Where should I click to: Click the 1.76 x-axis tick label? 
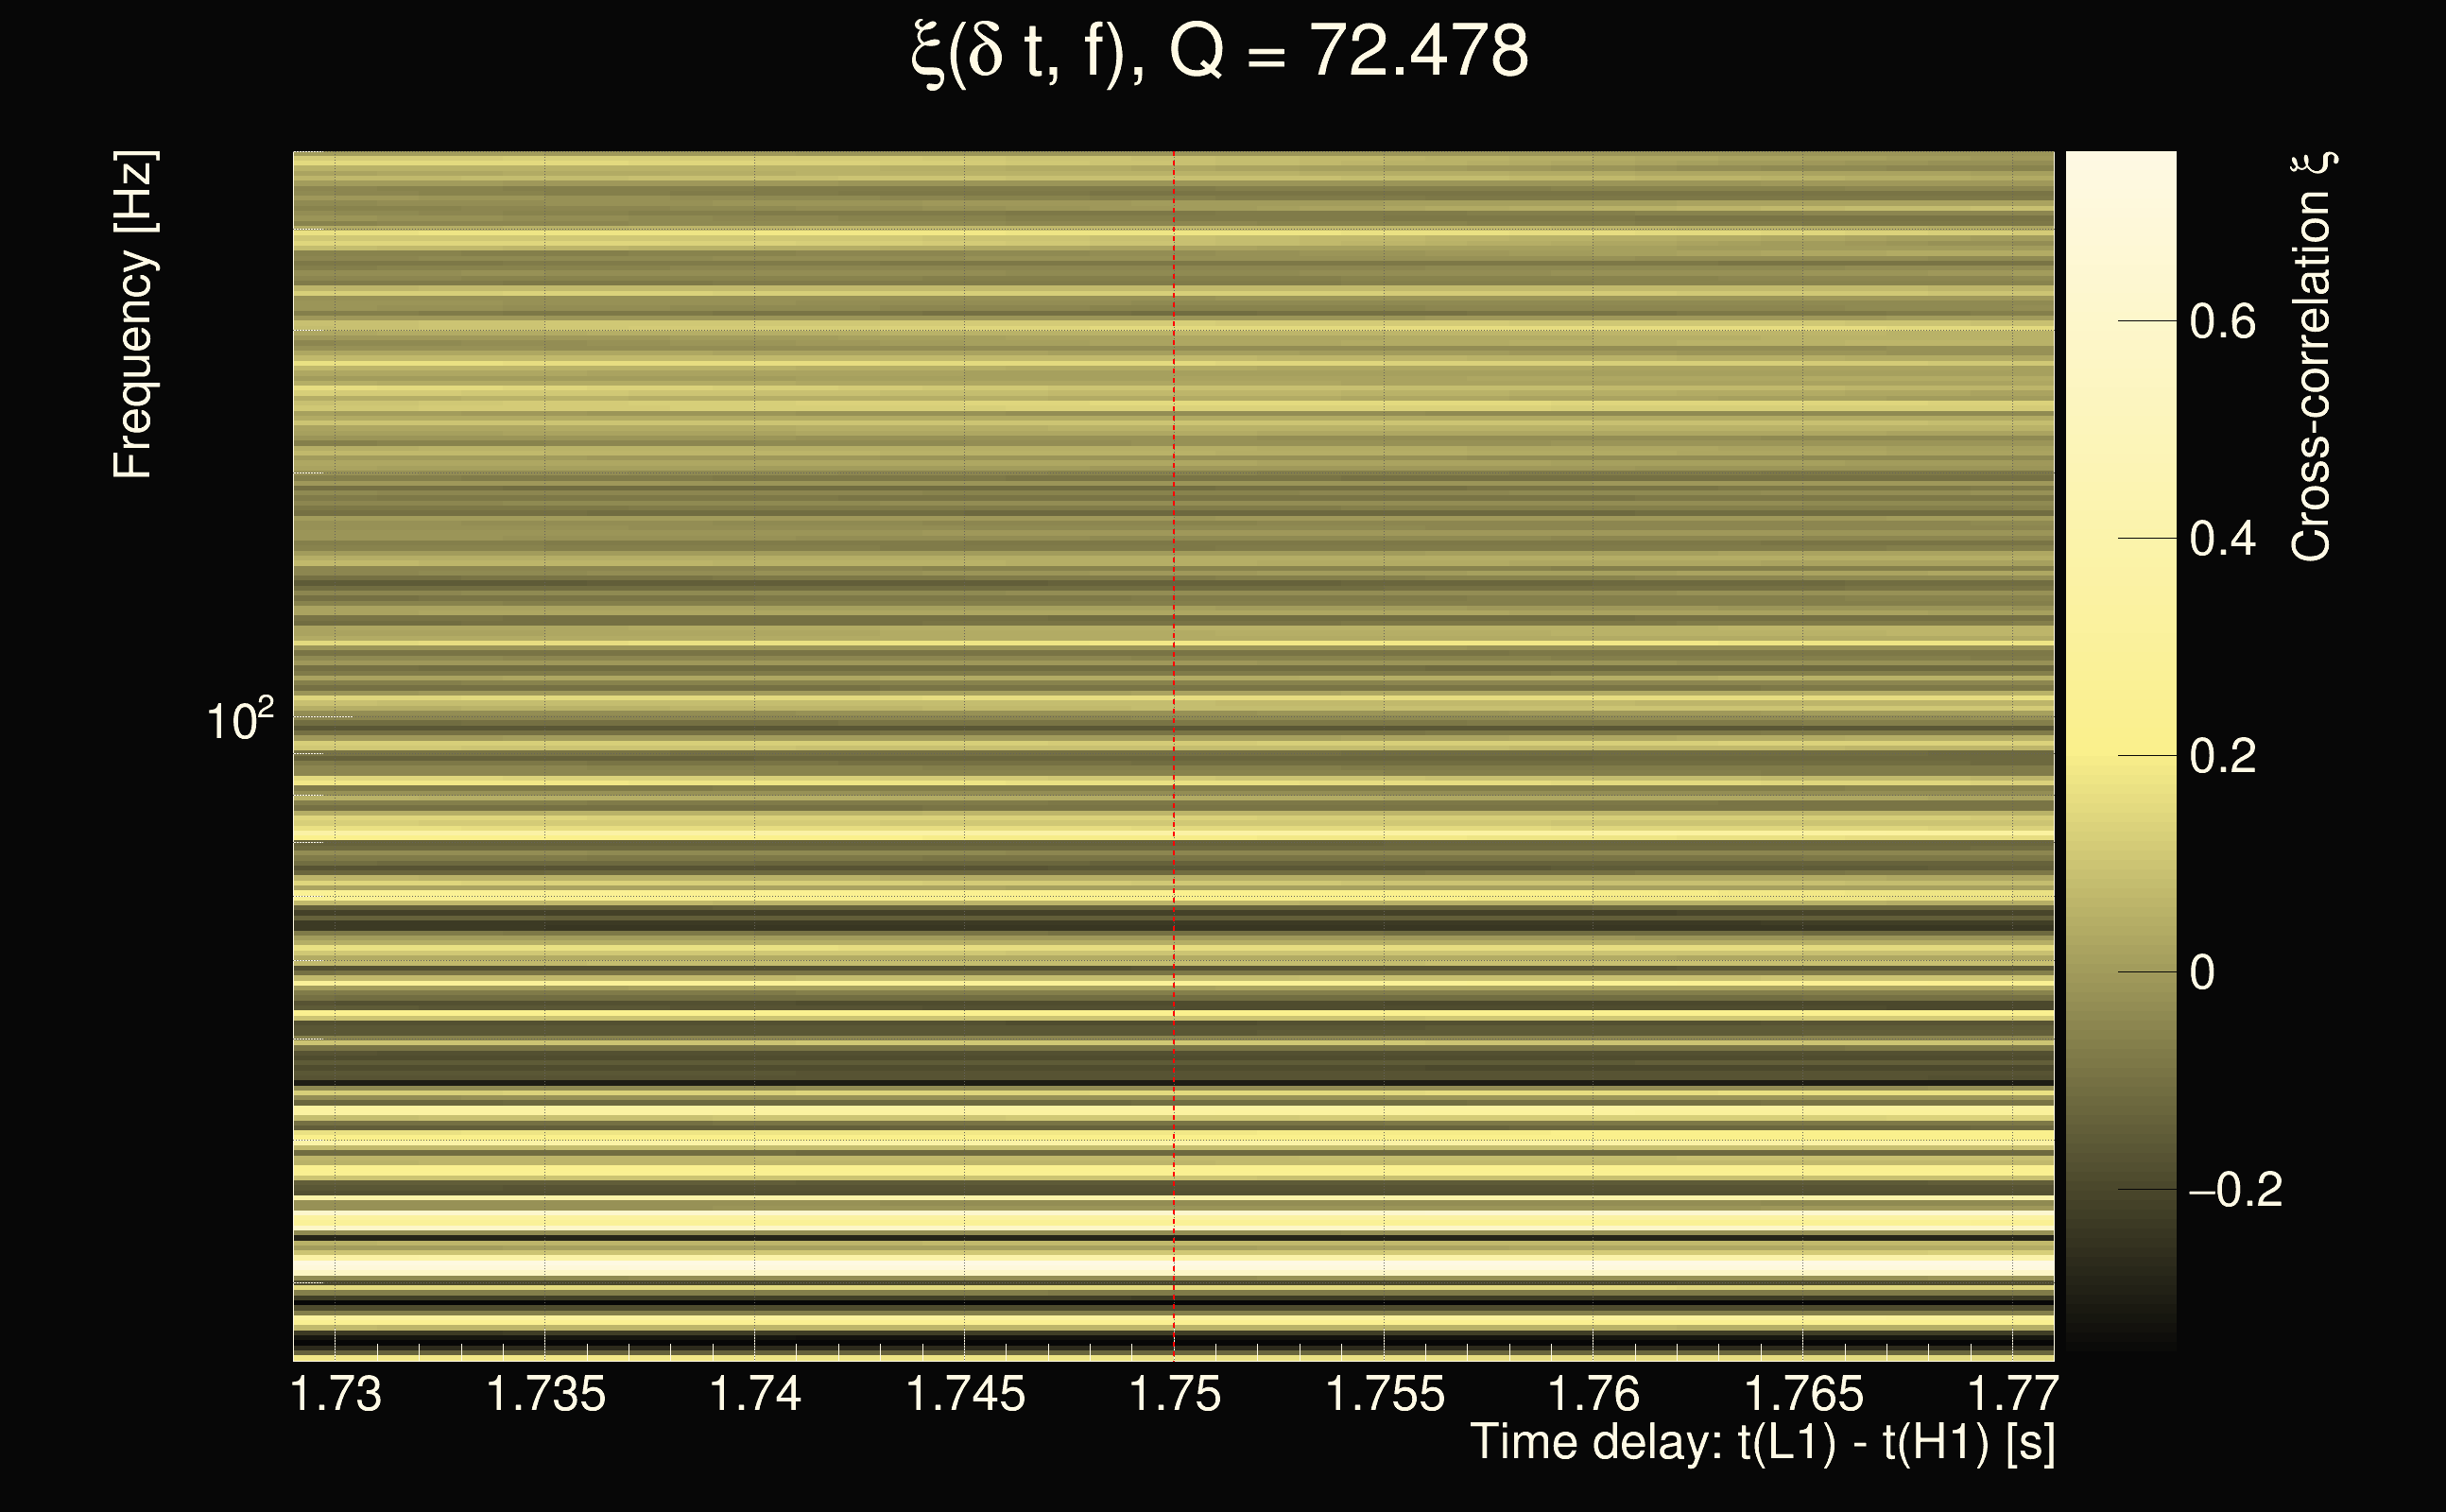tap(1594, 1394)
